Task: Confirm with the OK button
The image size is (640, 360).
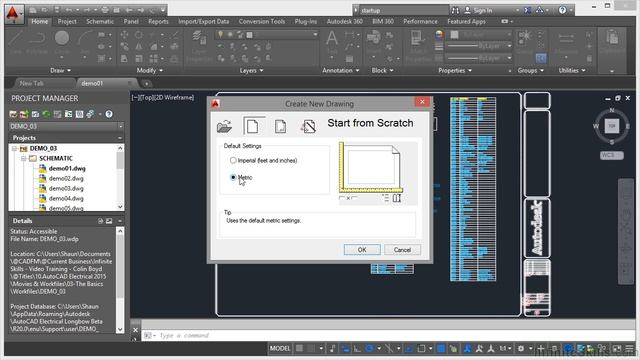Action: tap(362, 250)
